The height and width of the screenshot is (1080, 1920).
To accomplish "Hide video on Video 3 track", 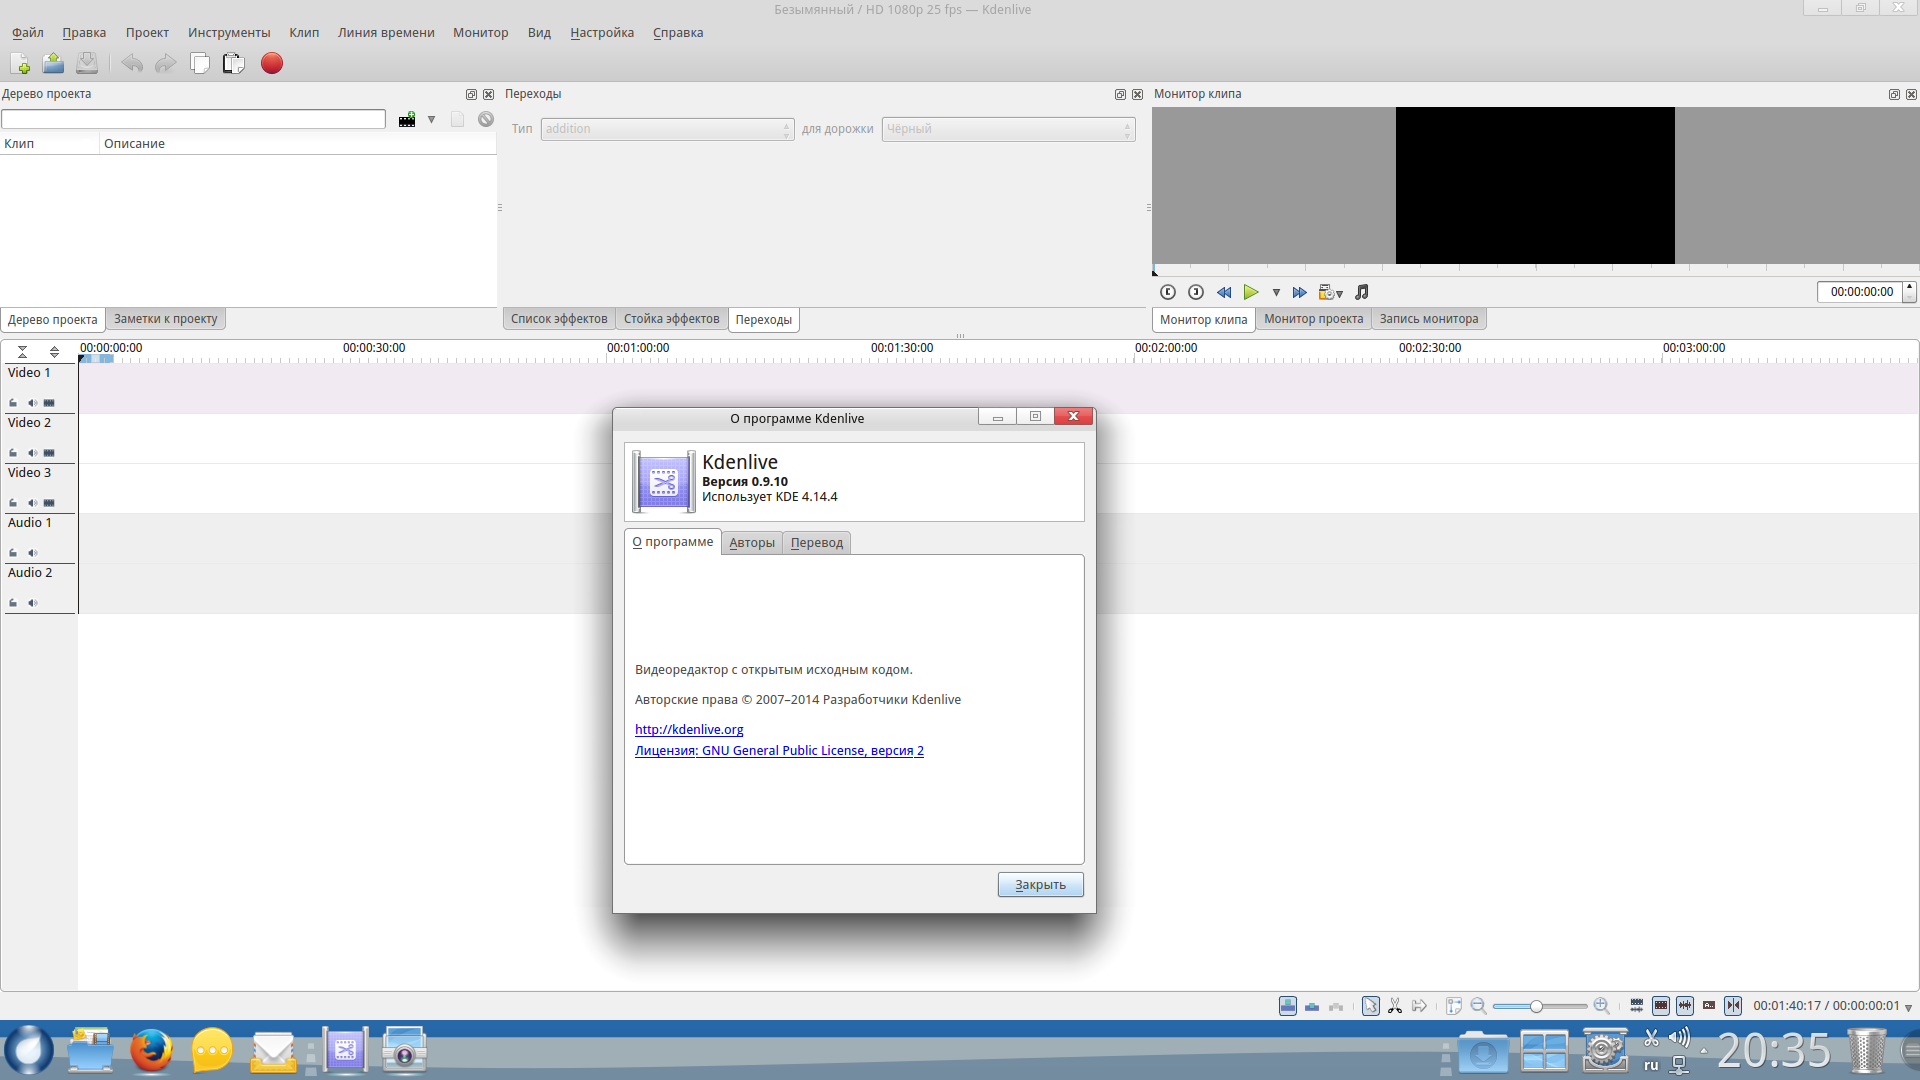I will click(49, 503).
